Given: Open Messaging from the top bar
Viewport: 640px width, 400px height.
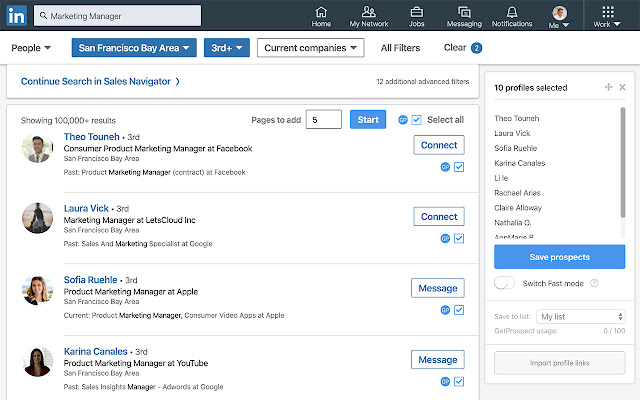Looking at the screenshot, I should 464,16.
